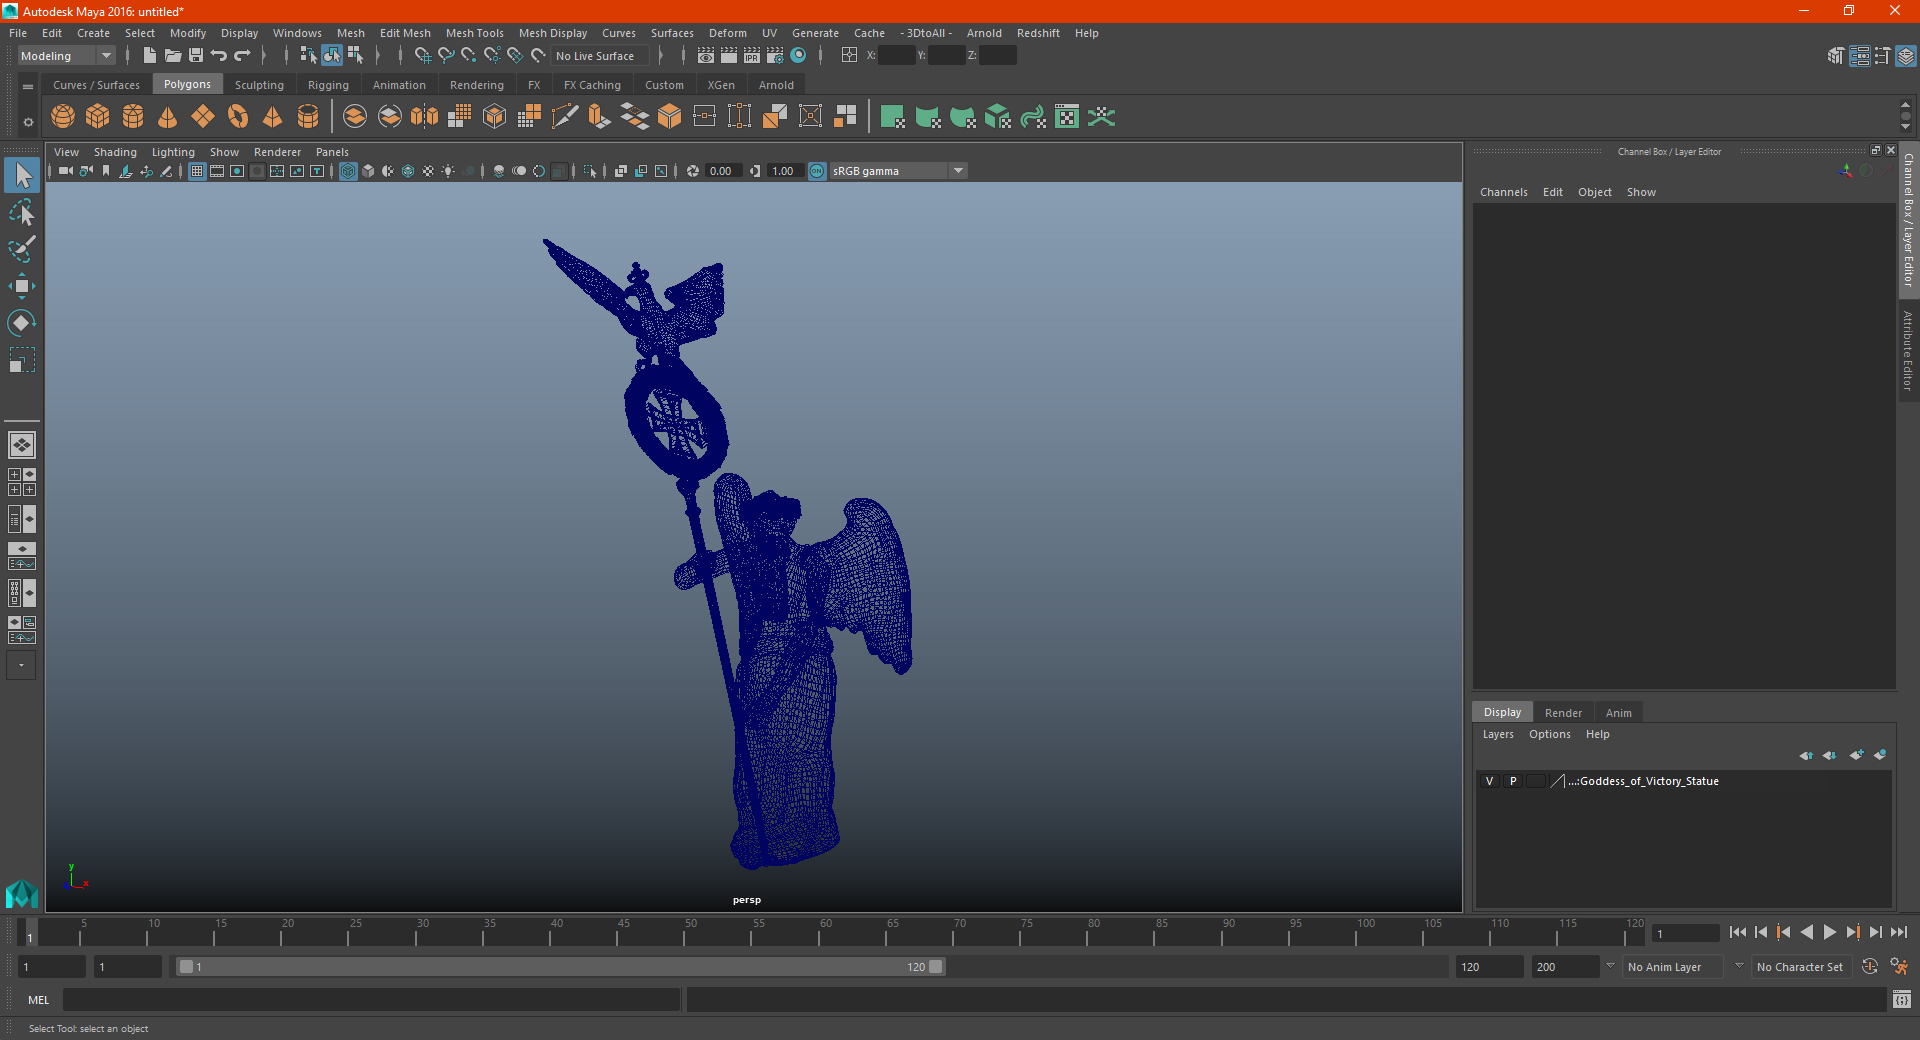Play animation forwards
This screenshot has width=1920, height=1040.
tap(1829, 932)
